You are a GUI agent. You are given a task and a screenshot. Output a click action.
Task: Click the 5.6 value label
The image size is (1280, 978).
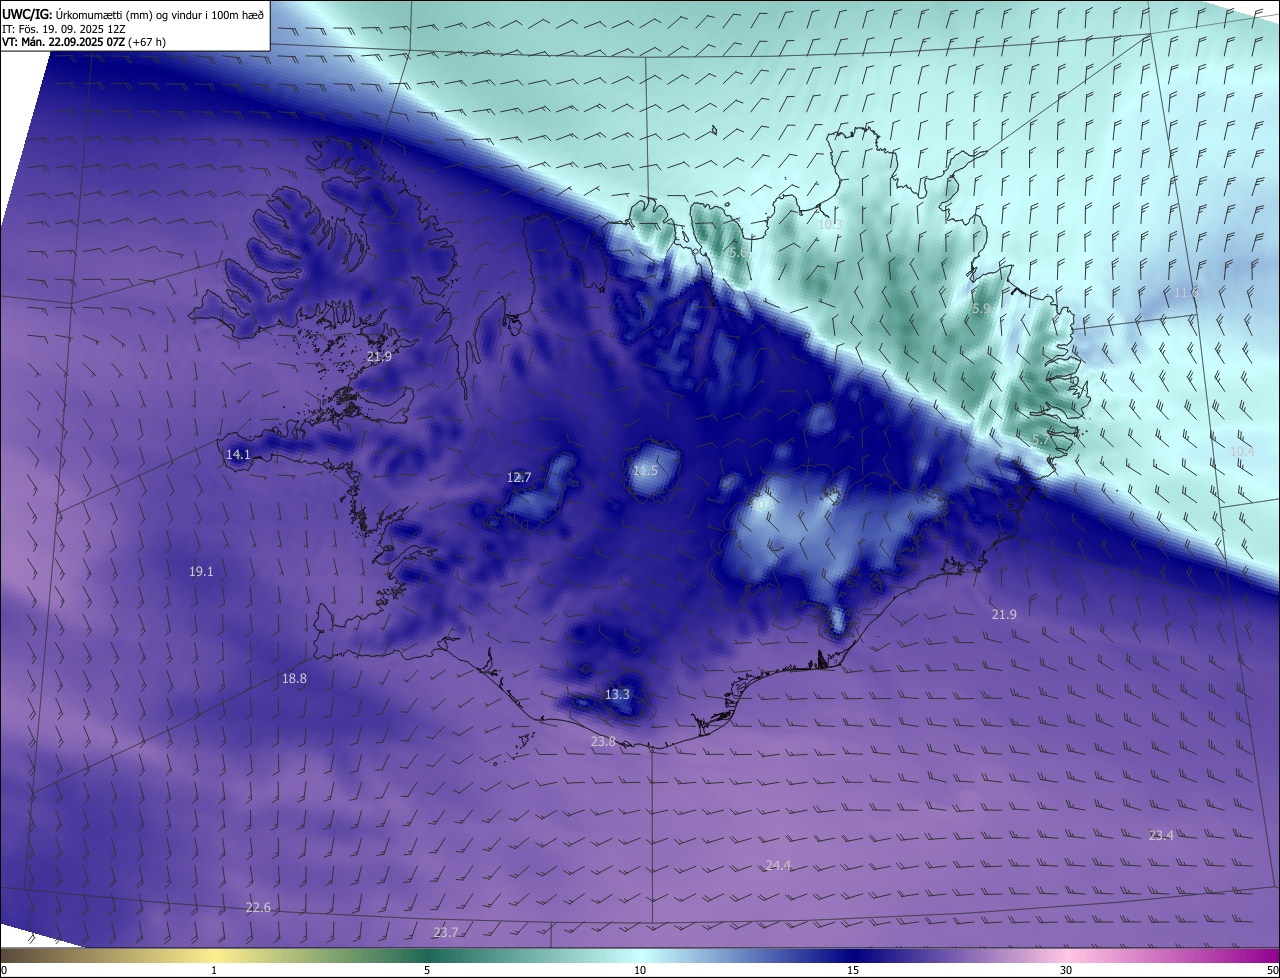(738, 253)
